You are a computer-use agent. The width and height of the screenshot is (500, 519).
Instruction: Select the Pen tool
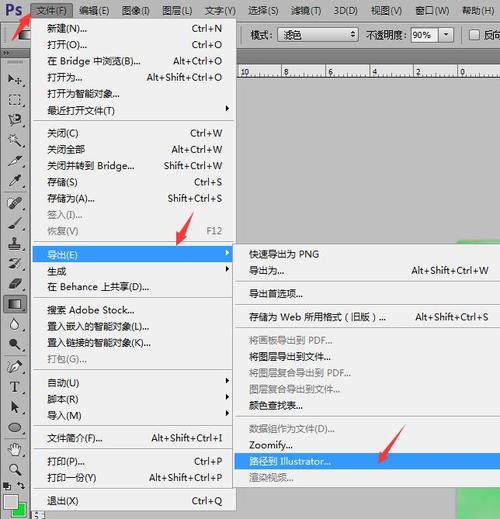14,367
